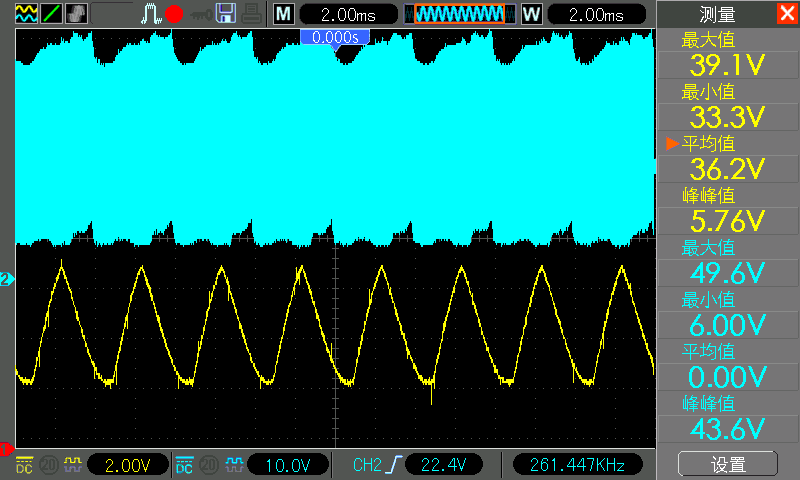Image resolution: width=800 pixels, height=480 pixels.
Task: Click the orange arrow beside 平均值
Action: tap(672, 144)
